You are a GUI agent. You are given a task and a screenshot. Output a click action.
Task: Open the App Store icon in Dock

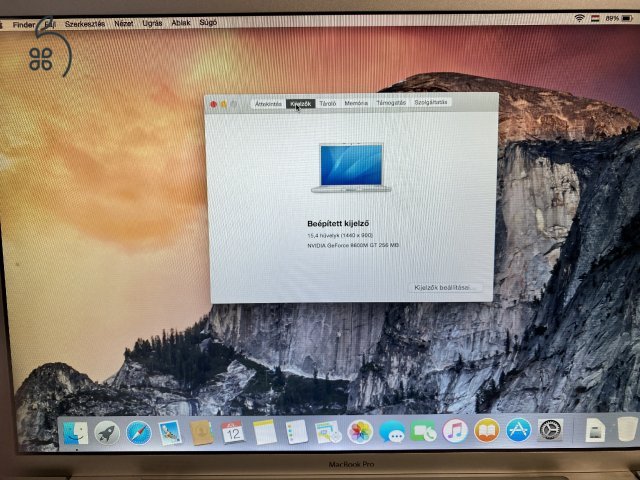pyautogui.click(x=518, y=430)
